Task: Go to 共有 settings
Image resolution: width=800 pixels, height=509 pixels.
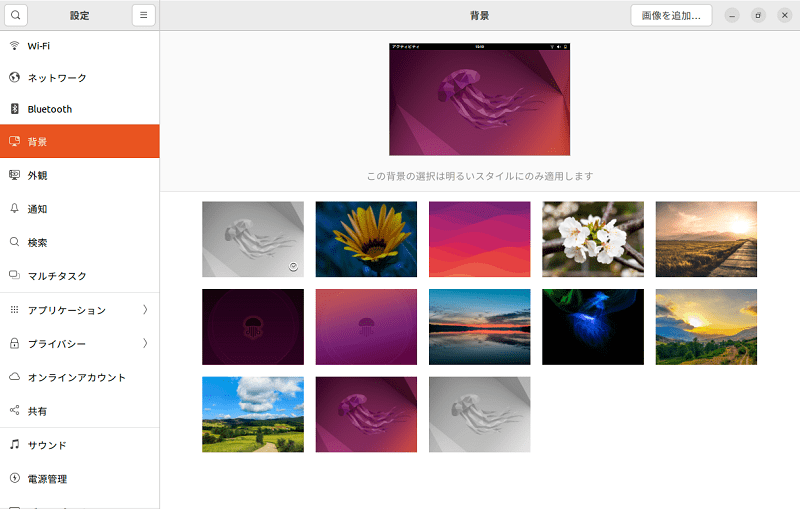Action: click(80, 411)
